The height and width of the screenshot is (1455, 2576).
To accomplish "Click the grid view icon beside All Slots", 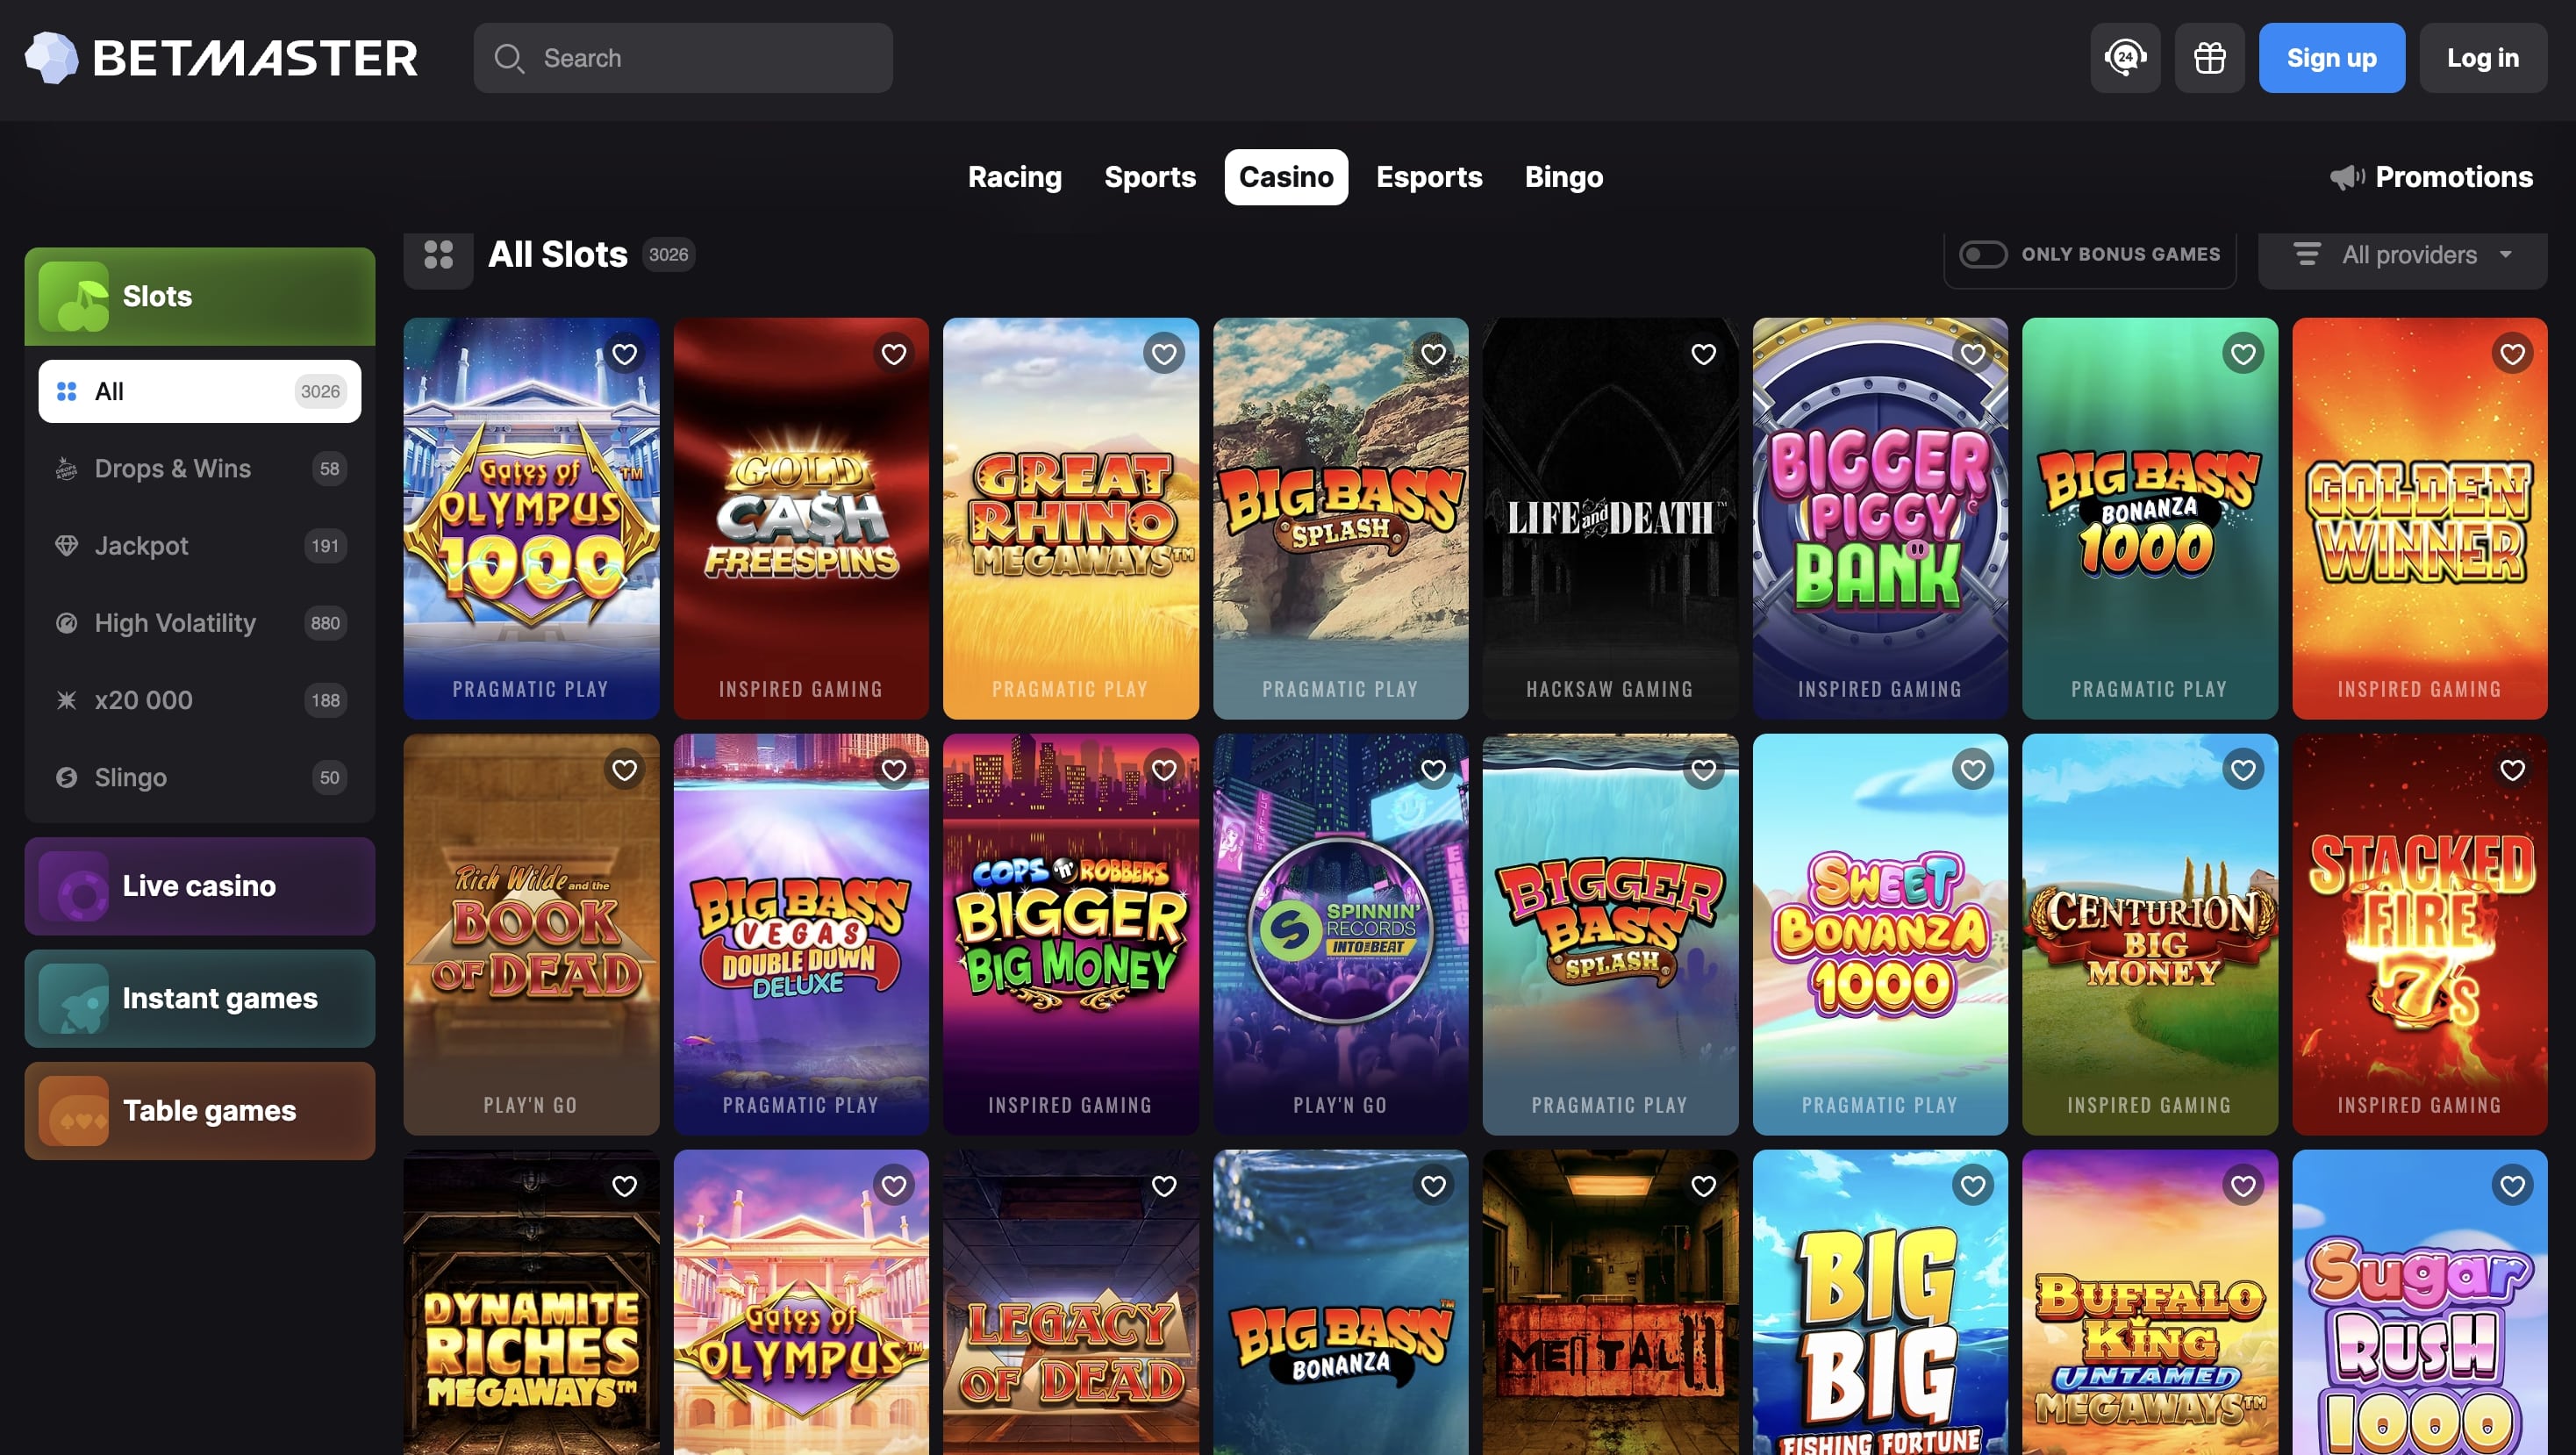I will click(438, 256).
